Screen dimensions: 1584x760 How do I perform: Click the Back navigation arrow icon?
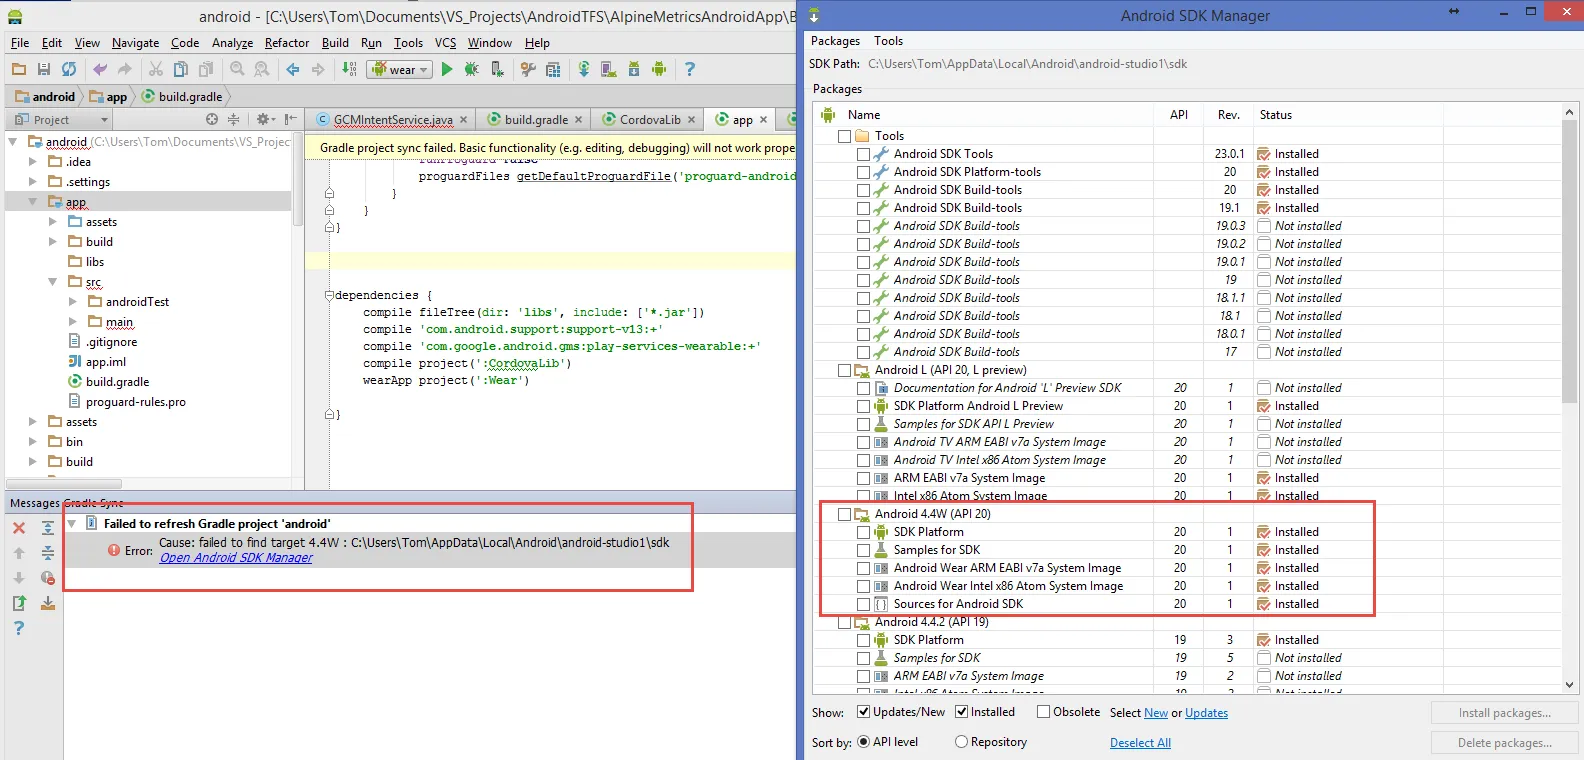point(293,69)
